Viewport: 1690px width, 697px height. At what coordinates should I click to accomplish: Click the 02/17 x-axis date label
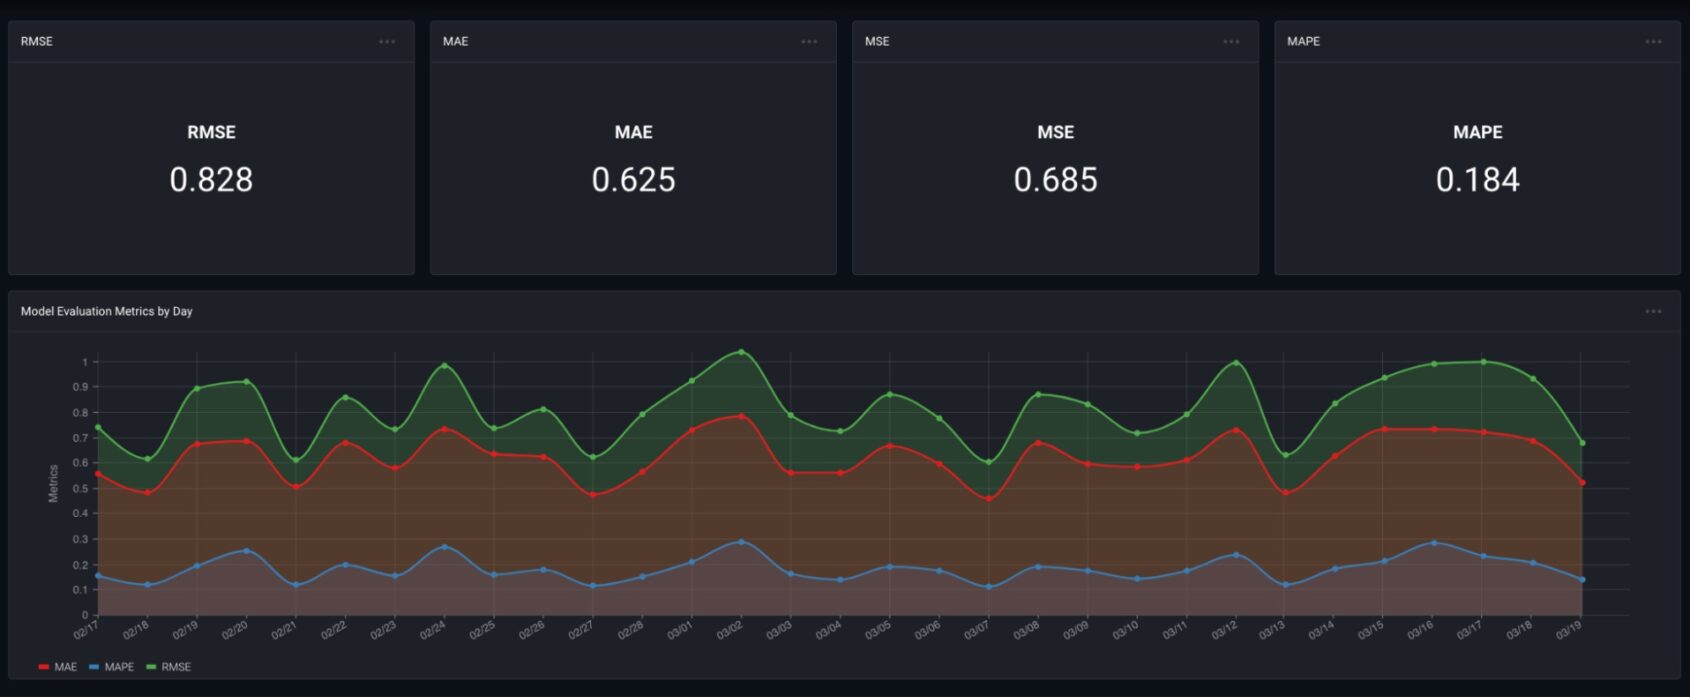[86, 630]
